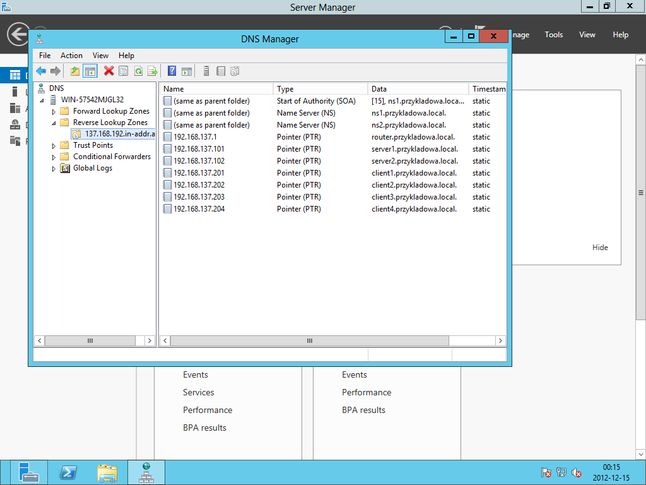The height and width of the screenshot is (485, 646).
Task: Toggle the Show/Hide Console Tree icon
Action: point(90,71)
